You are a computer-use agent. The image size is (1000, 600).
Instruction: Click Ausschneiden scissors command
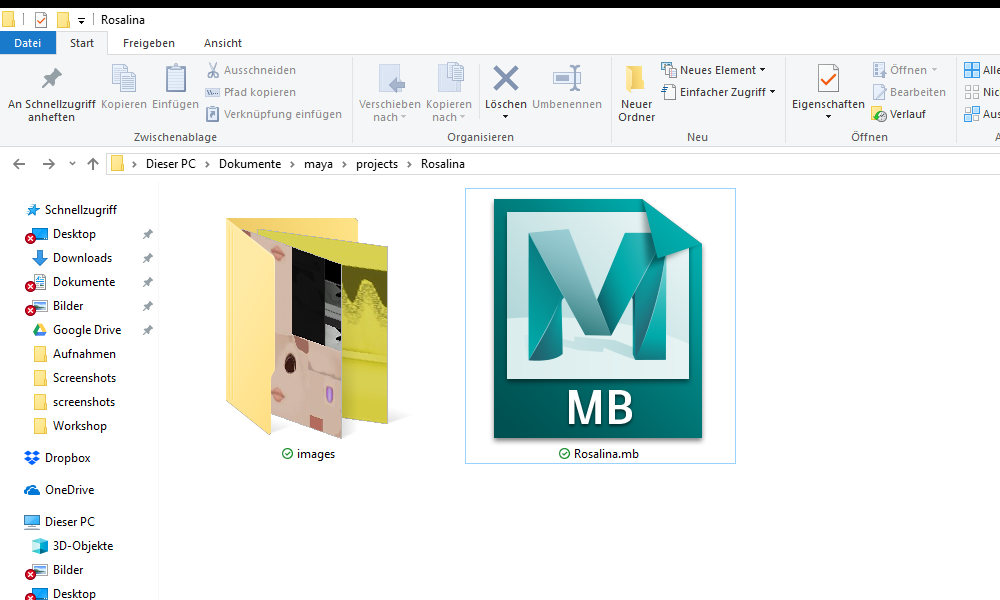click(x=251, y=70)
